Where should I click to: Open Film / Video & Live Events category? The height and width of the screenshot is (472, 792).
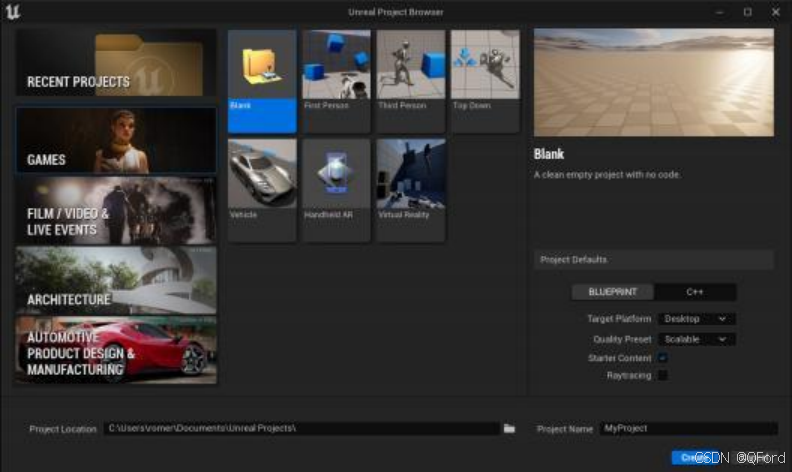tap(116, 210)
